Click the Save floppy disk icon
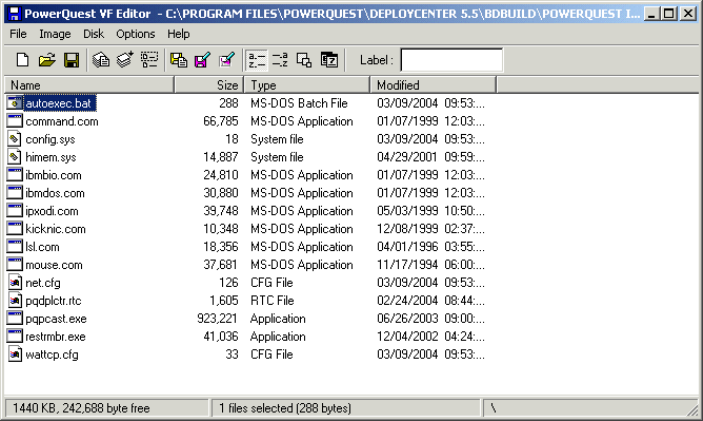This screenshot has height=421, width=703. [x=71, y=60]
